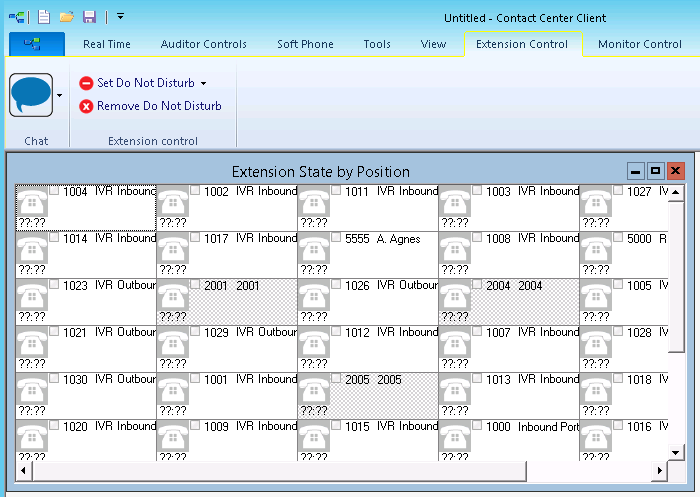Expand the Chat button dropdown arrow

click(x=59, y=95)
